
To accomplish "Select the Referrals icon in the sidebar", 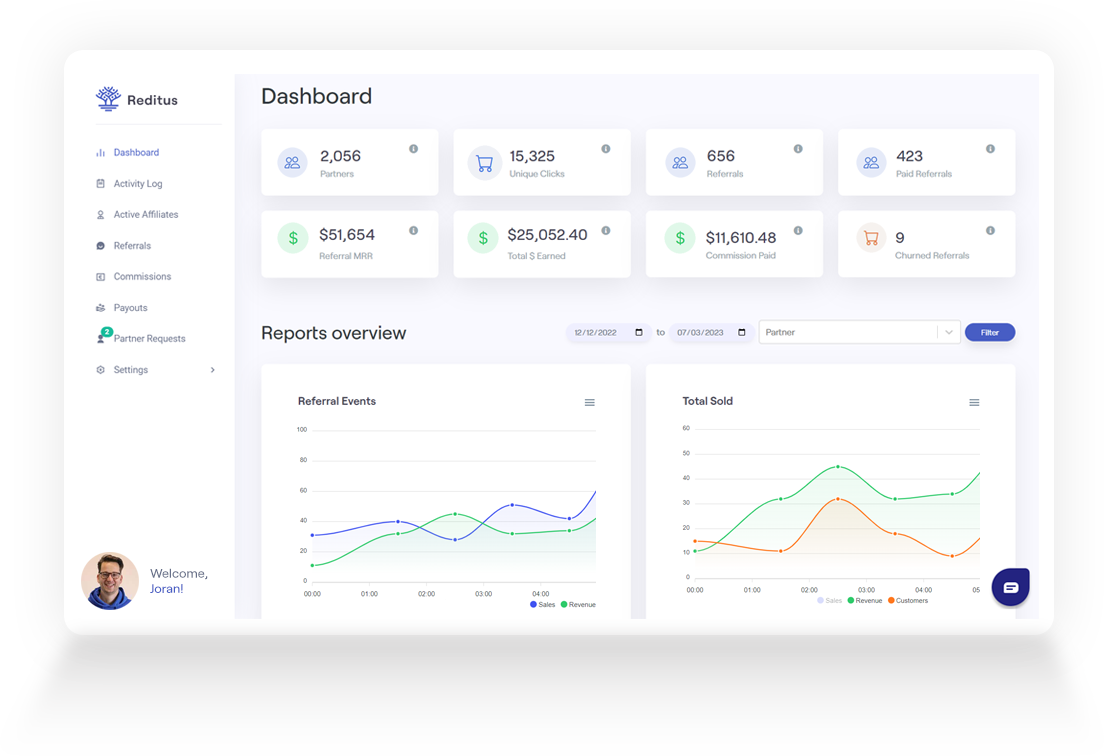I will (101, 245).
